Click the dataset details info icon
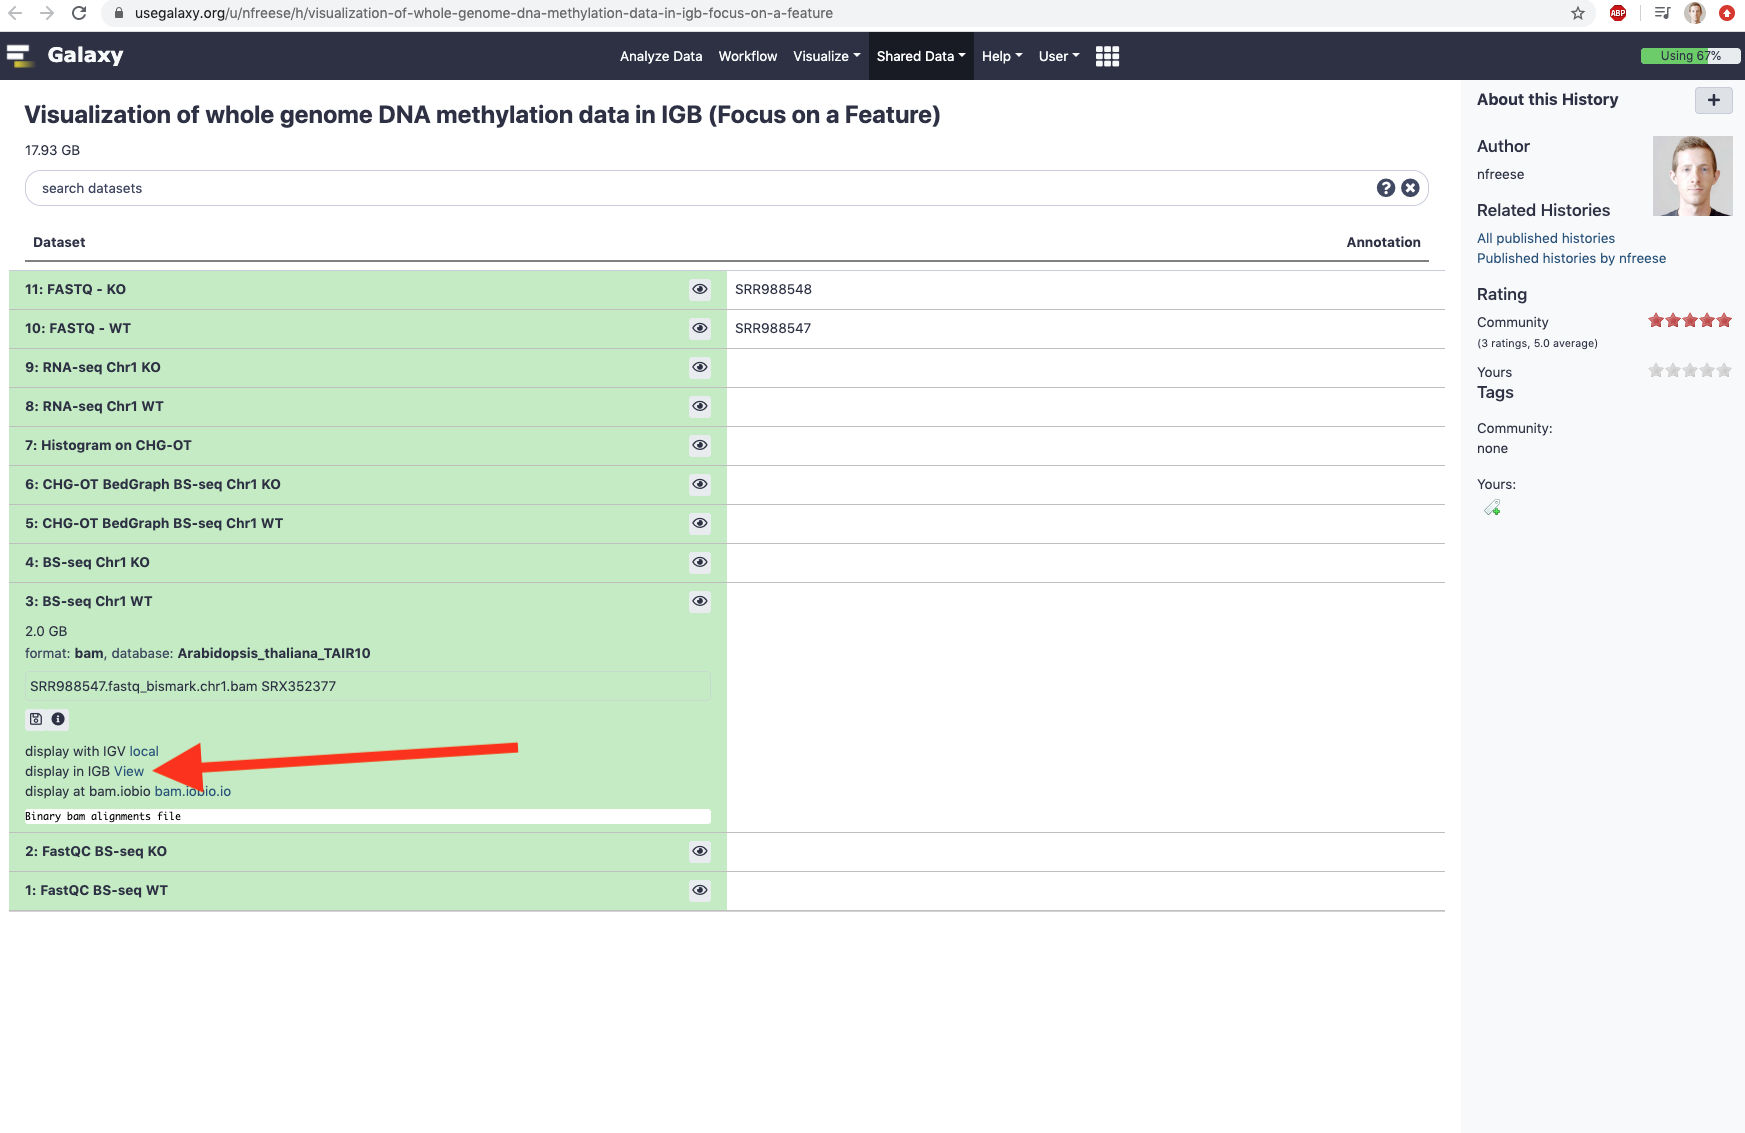This screenshot has height=1133, width=1745. [58, 719]
